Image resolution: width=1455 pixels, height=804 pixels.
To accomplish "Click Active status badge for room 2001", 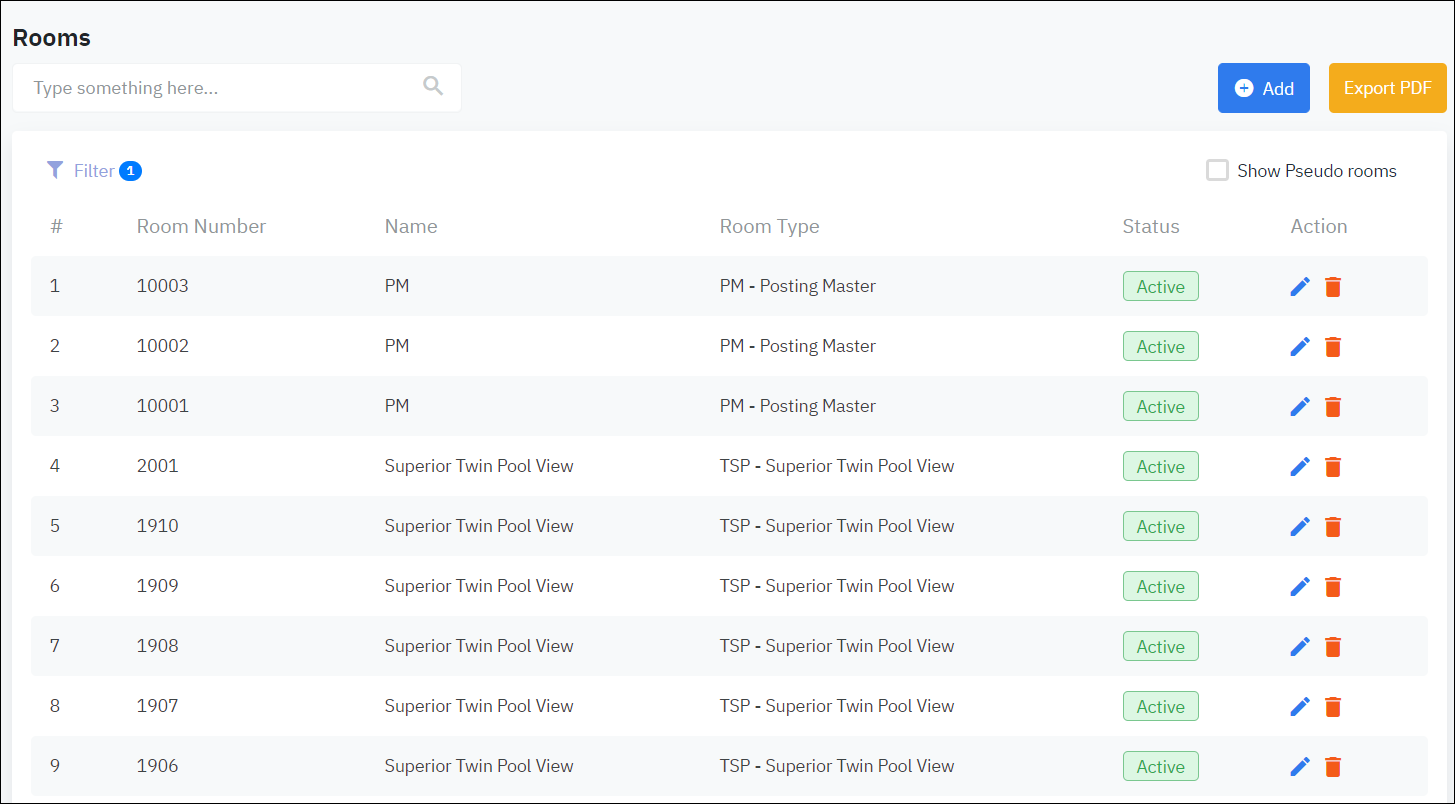I will point(1160,467).
